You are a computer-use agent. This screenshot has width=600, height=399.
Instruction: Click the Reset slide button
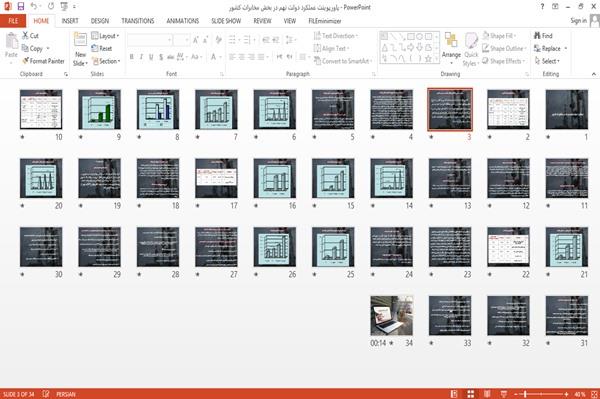[102, 48]
